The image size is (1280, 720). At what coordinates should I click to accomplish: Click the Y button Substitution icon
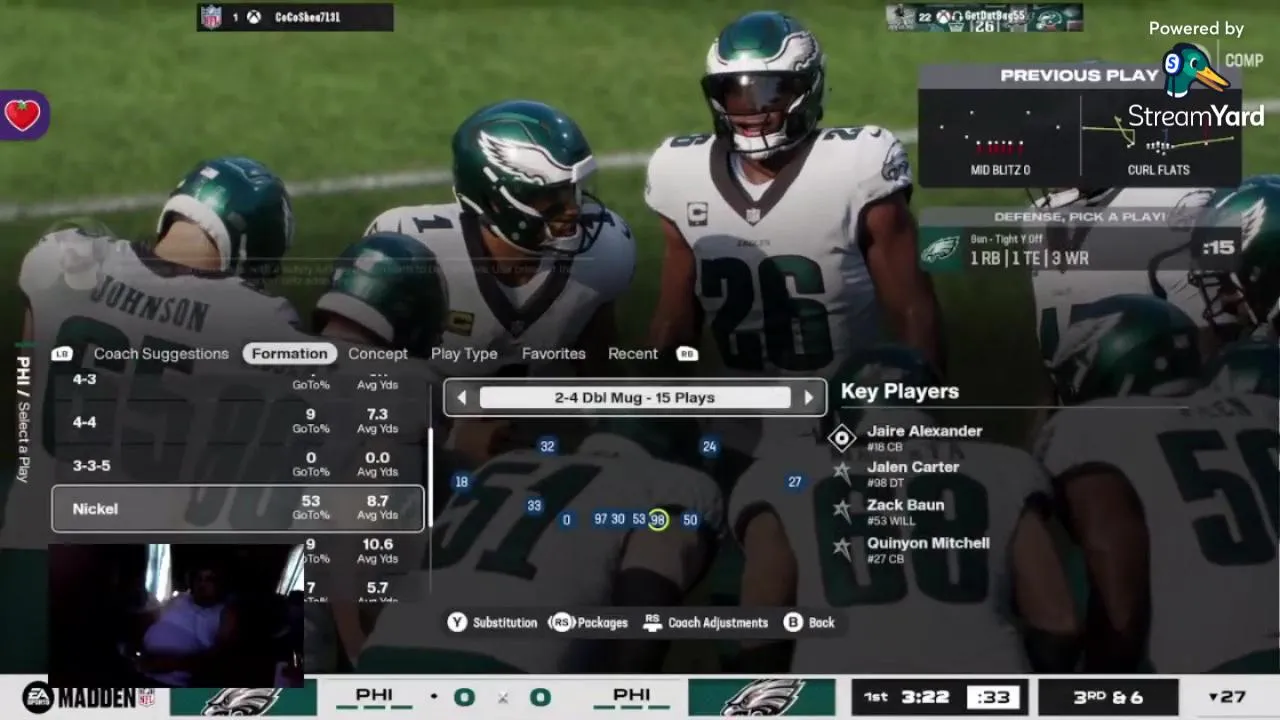click(x=457, y=622)
